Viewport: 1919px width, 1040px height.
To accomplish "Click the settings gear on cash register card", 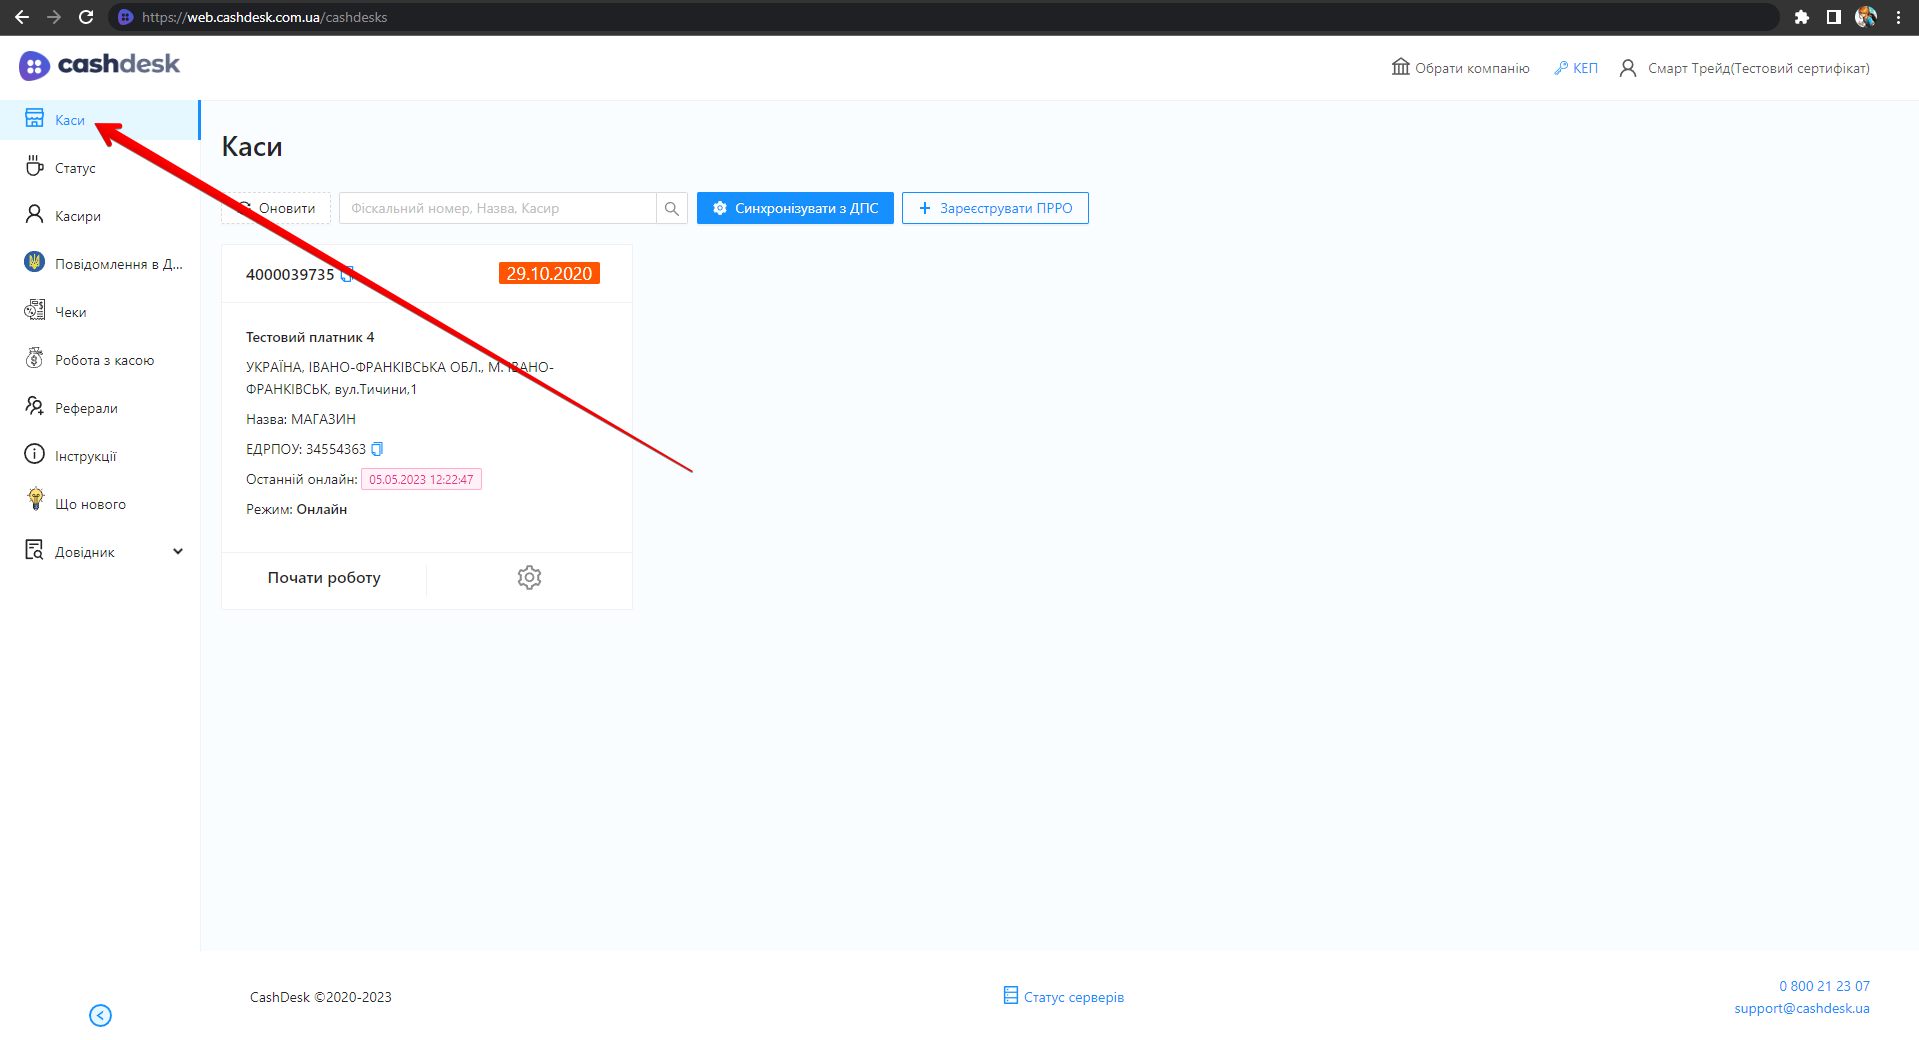I will tap(529, 577).
